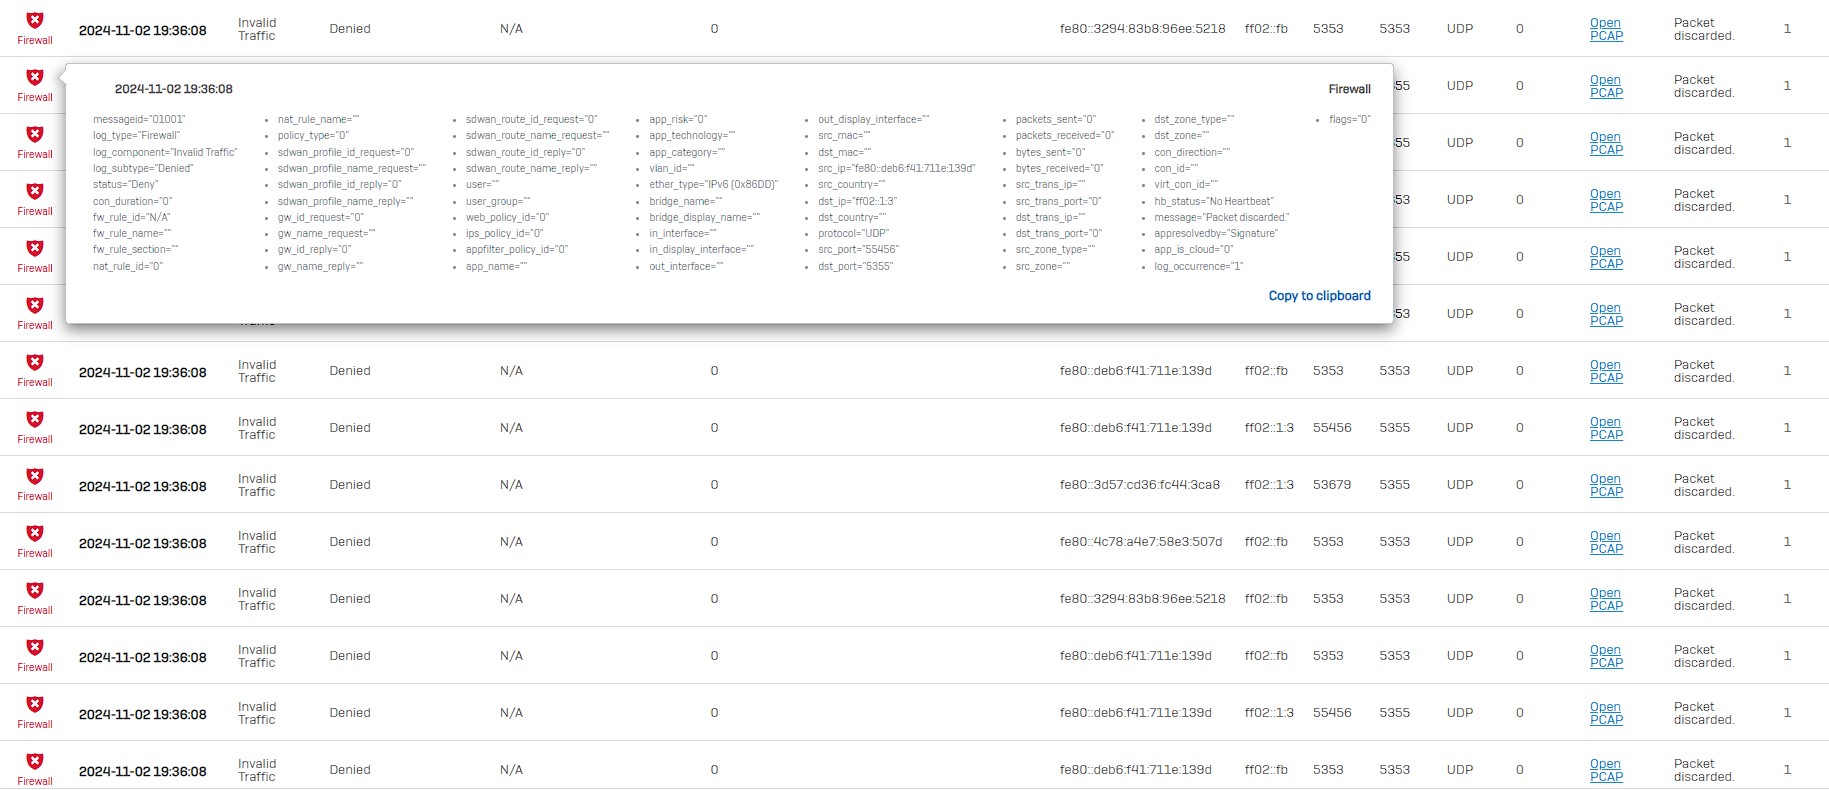Click the Firewall label in the popup header
The width and height of the screenshot is (1829, 790).
pos(1349,89)
